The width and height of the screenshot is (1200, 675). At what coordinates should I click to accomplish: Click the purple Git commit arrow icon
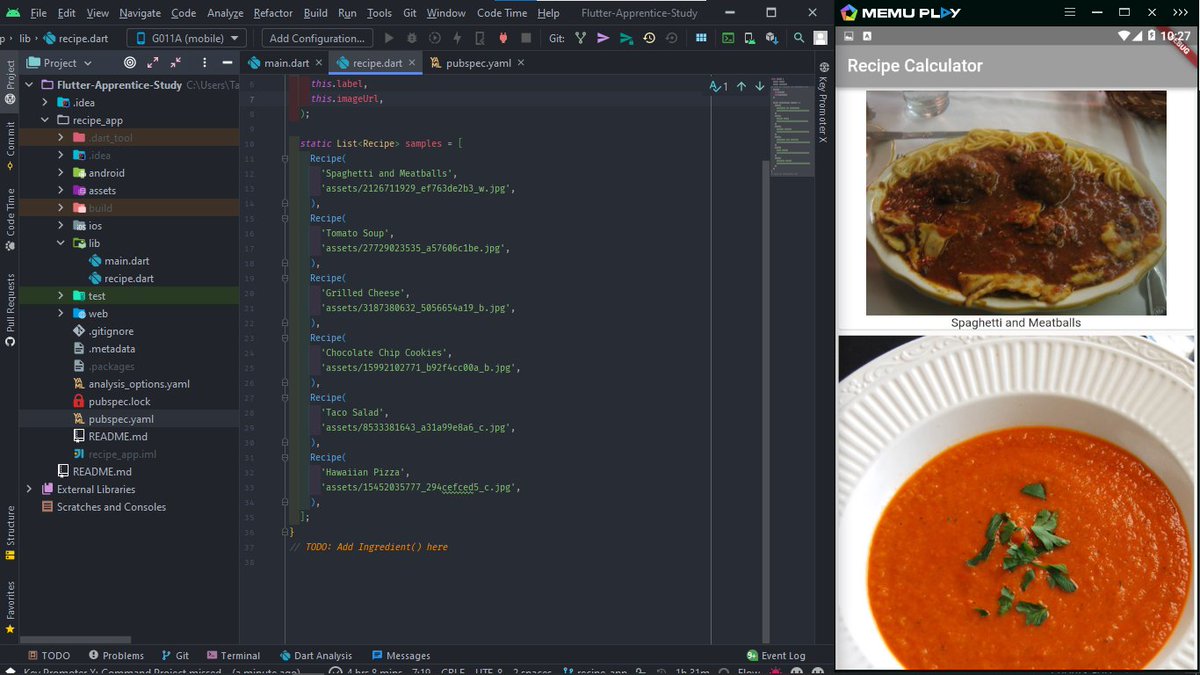pyautogui.click(x=603, y=38)
